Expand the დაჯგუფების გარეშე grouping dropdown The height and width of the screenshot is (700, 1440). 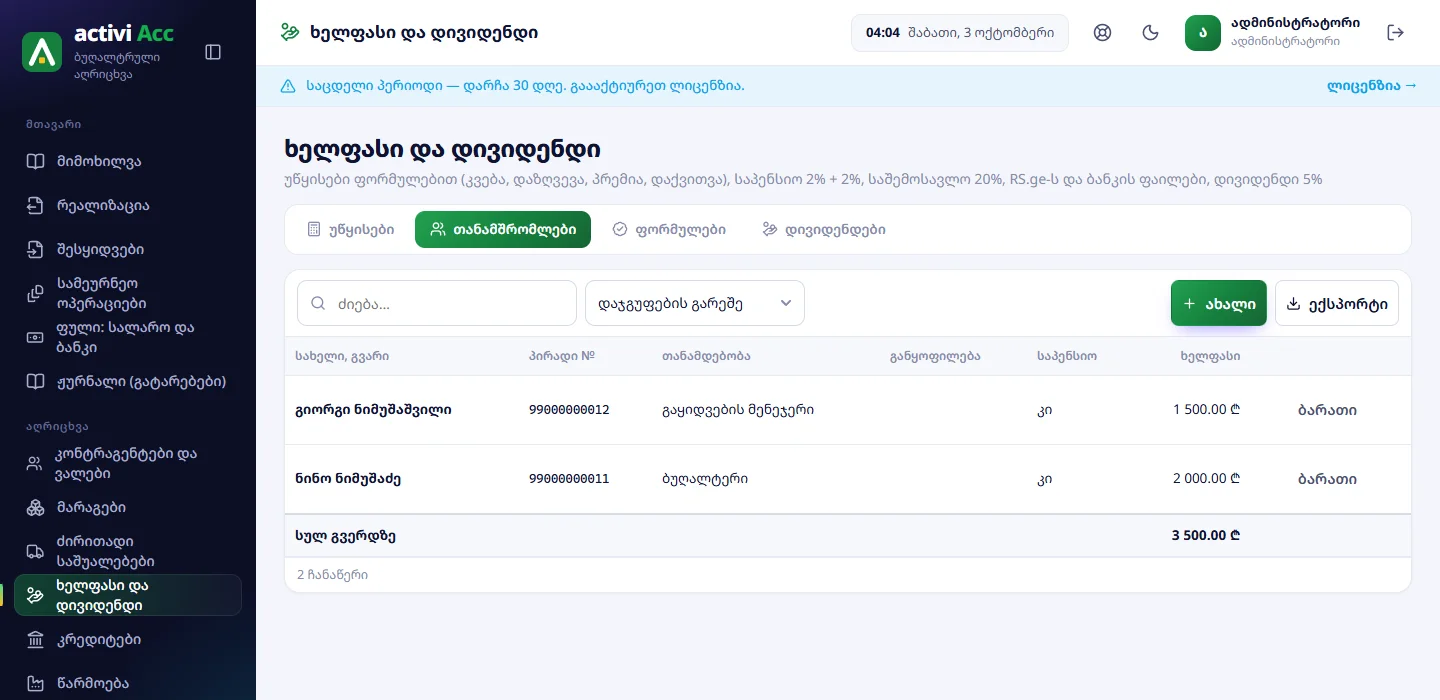pyautogui.click(x=695, y=303)
